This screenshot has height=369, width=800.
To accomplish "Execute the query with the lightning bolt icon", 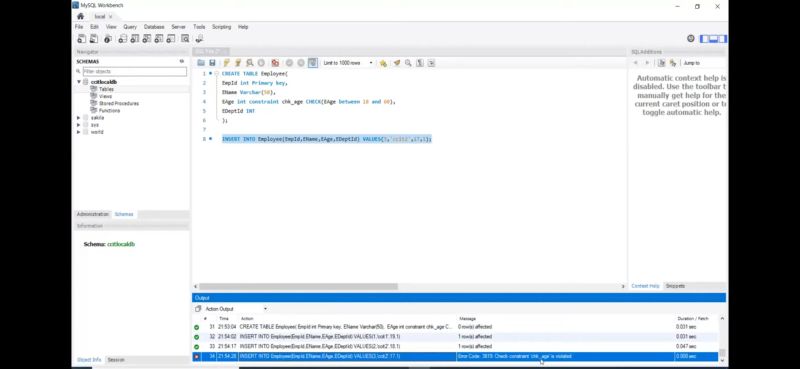I will 226,63.
